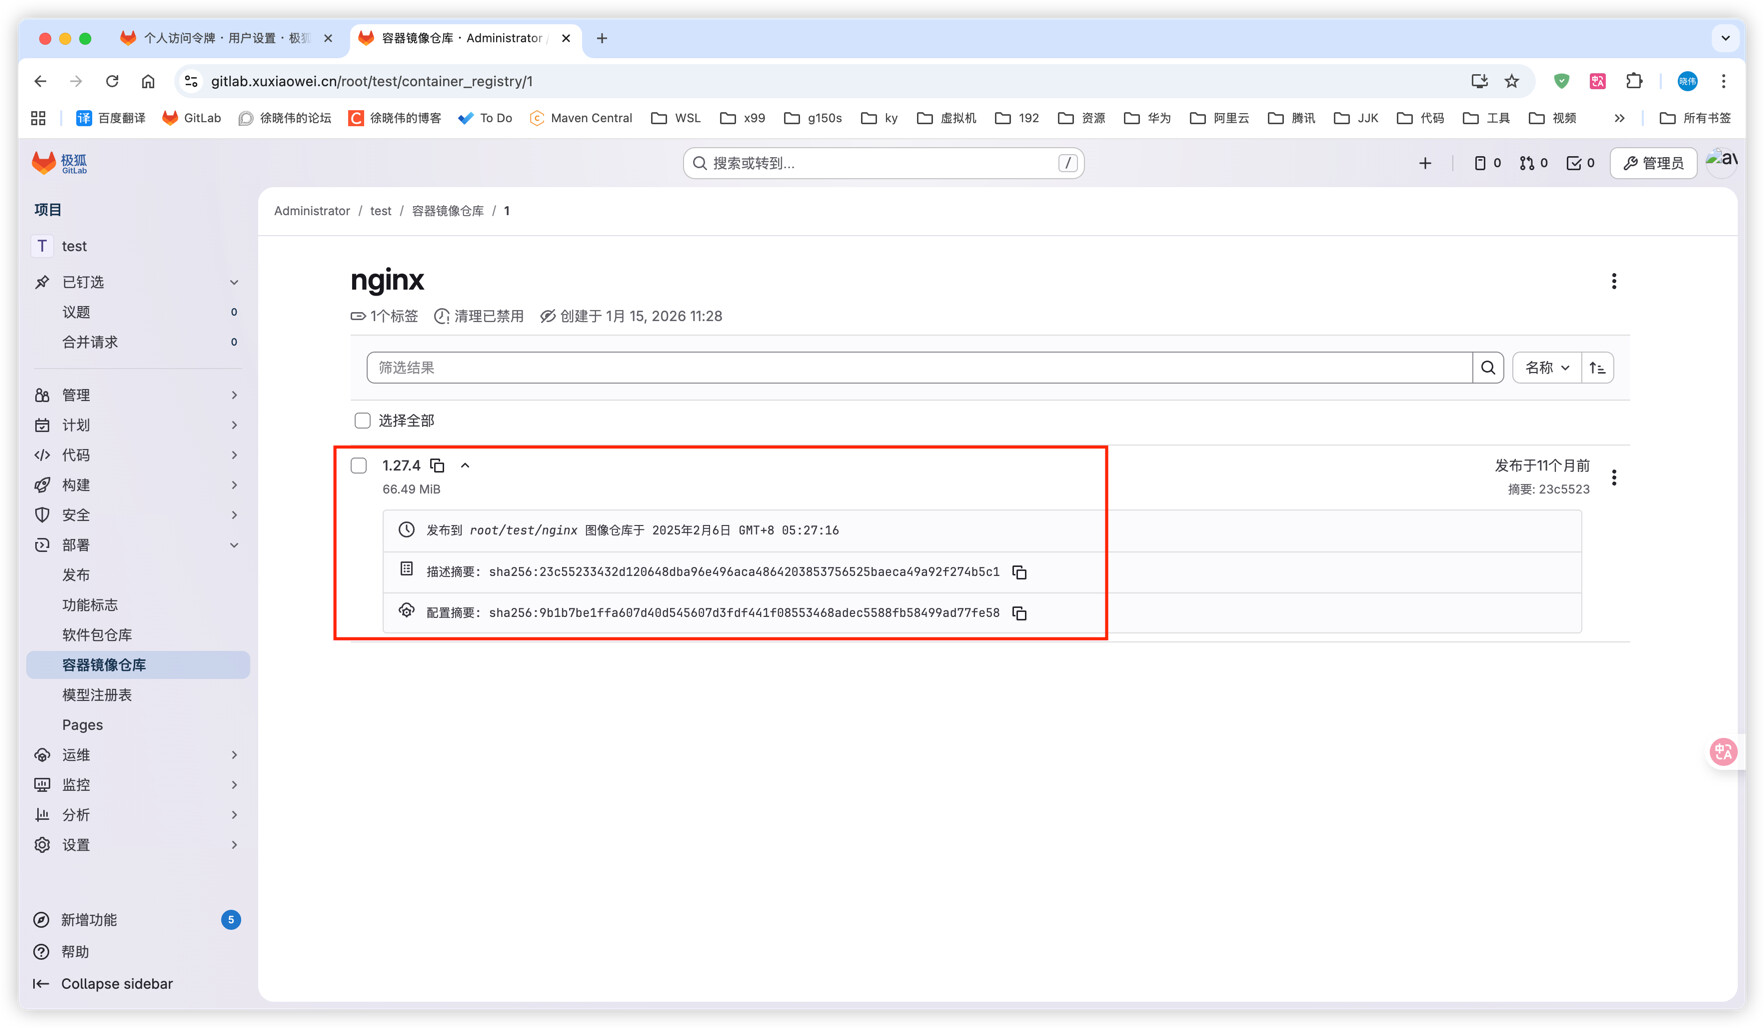The height and width of the screenshot is (1028, 1764).
Task: Click the search magnifier button beside filter
Action: [x=1488, y=368]
